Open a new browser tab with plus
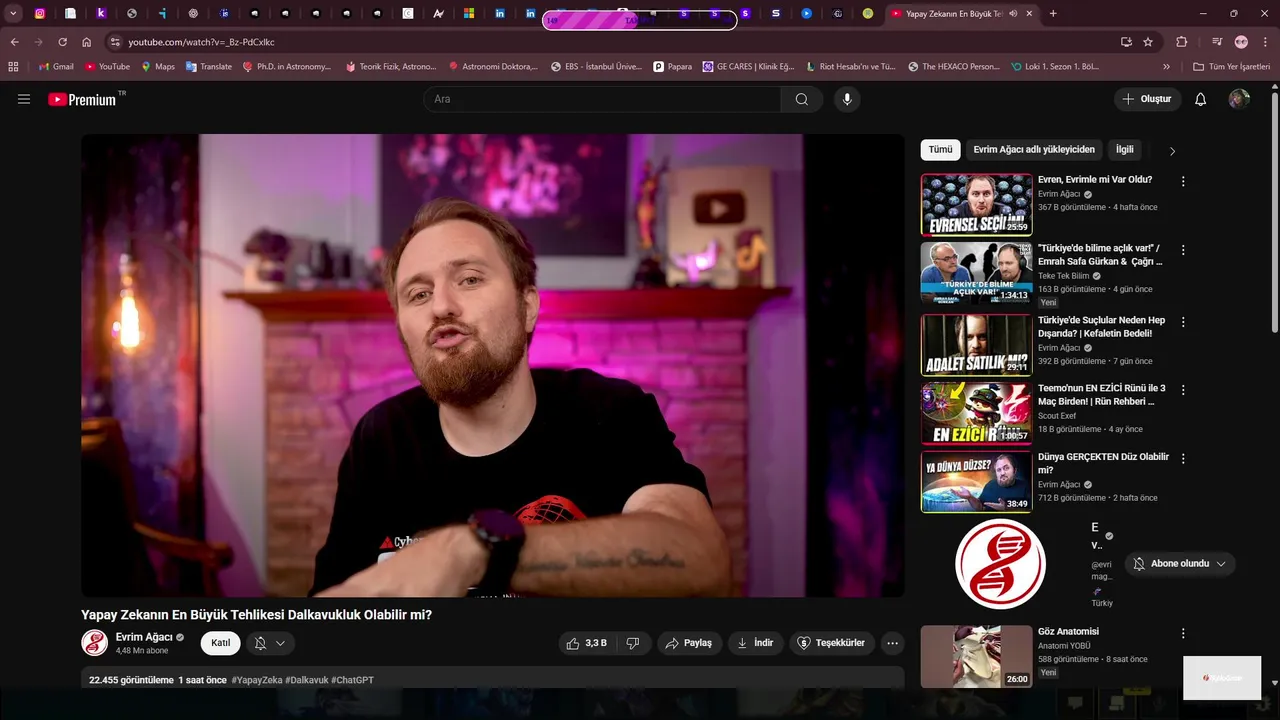Viewport: 1280px width, 720px height. tap(1053, 13)
